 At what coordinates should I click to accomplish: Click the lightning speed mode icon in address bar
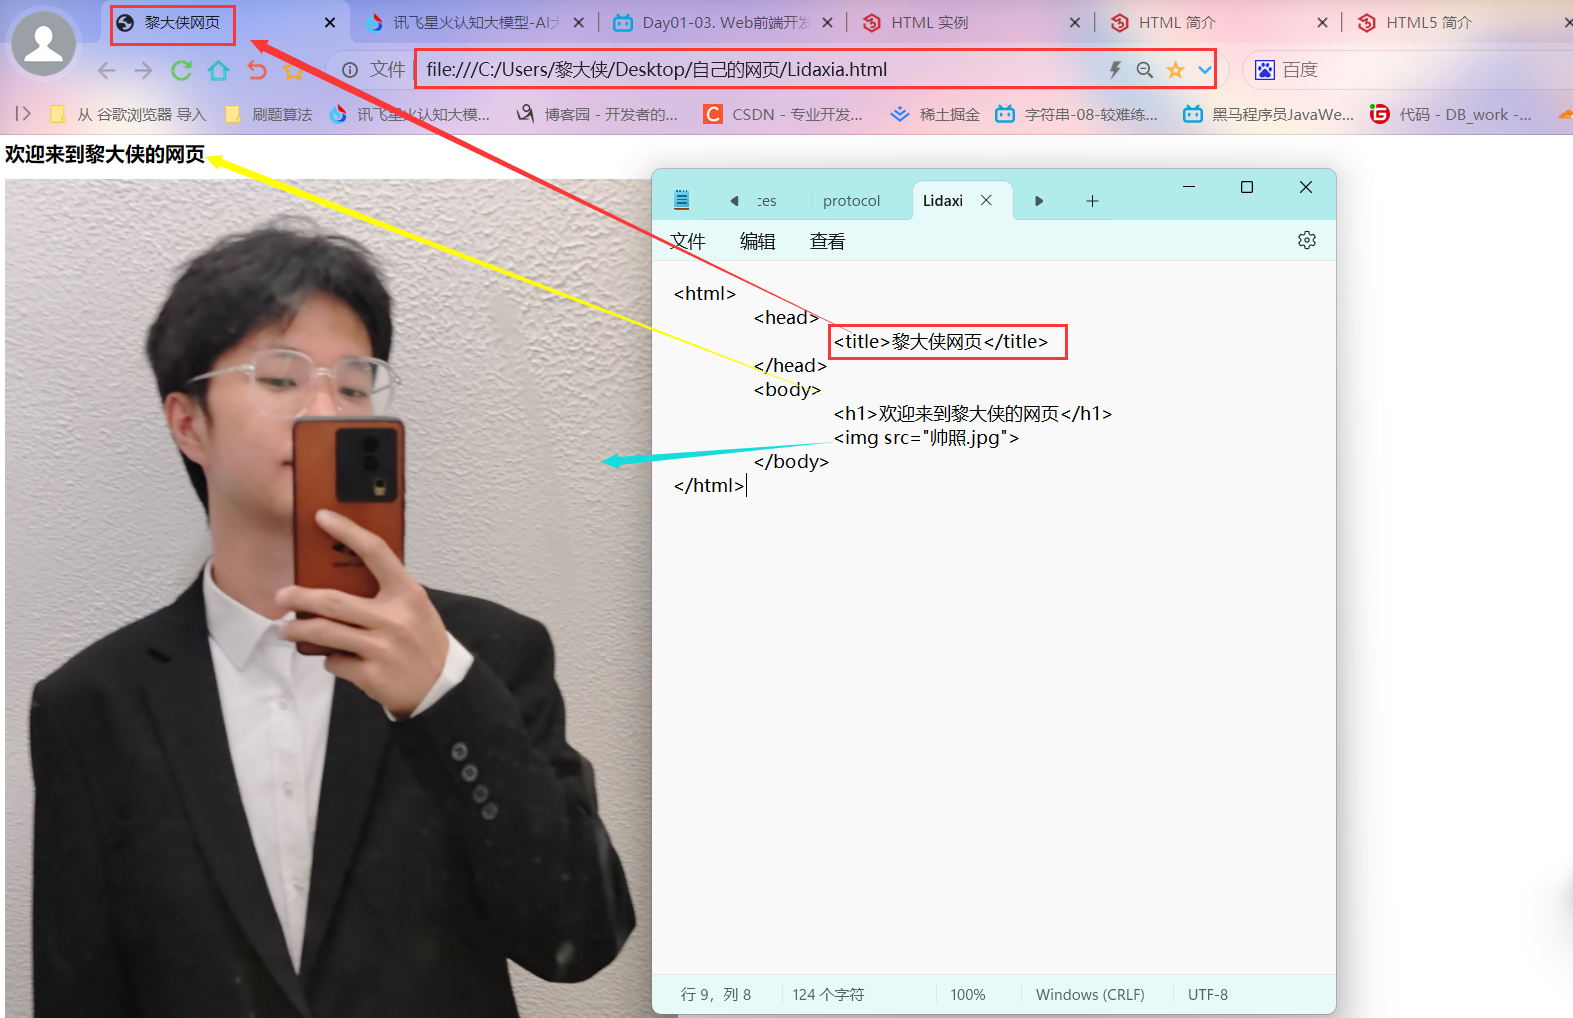[1115, 69]
